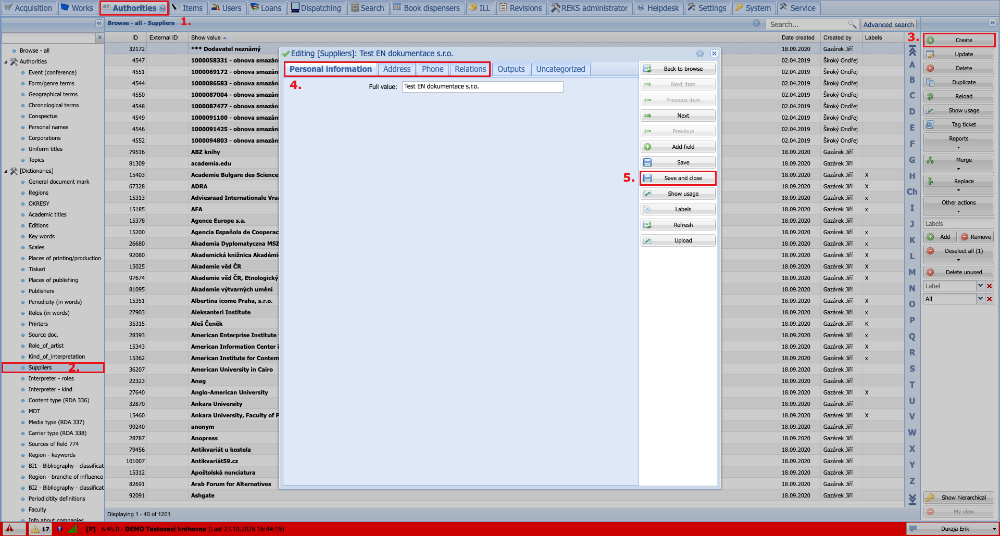This screenshot has height=536, width=1000.
Task: Open the Merge dropdown menu
Action: [x=958, y=163]
